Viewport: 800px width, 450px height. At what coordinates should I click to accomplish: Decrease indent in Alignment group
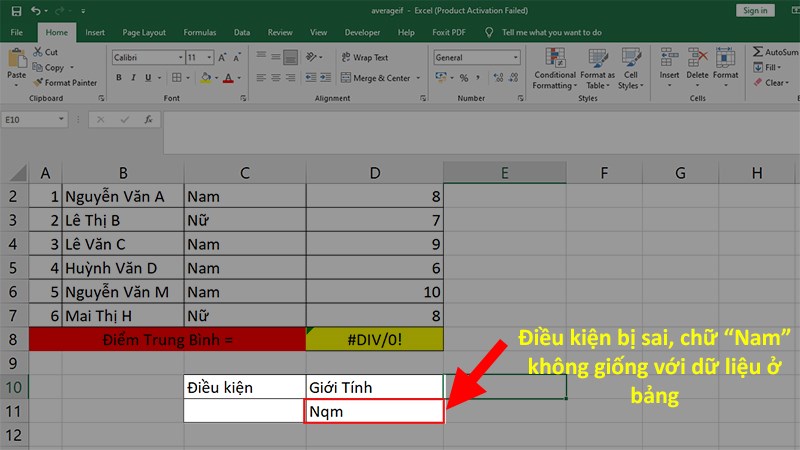pyautogui.click(x=311, y=78)
